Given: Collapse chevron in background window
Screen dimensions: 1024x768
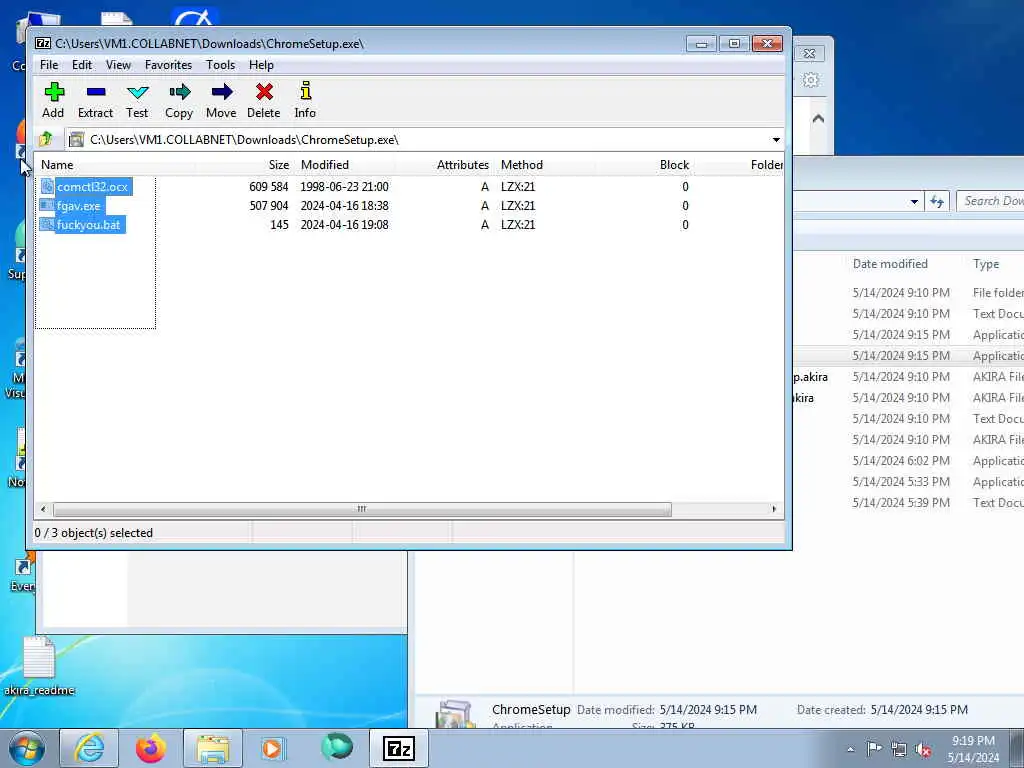Looking at the screenshot, I should pos(818,119).
